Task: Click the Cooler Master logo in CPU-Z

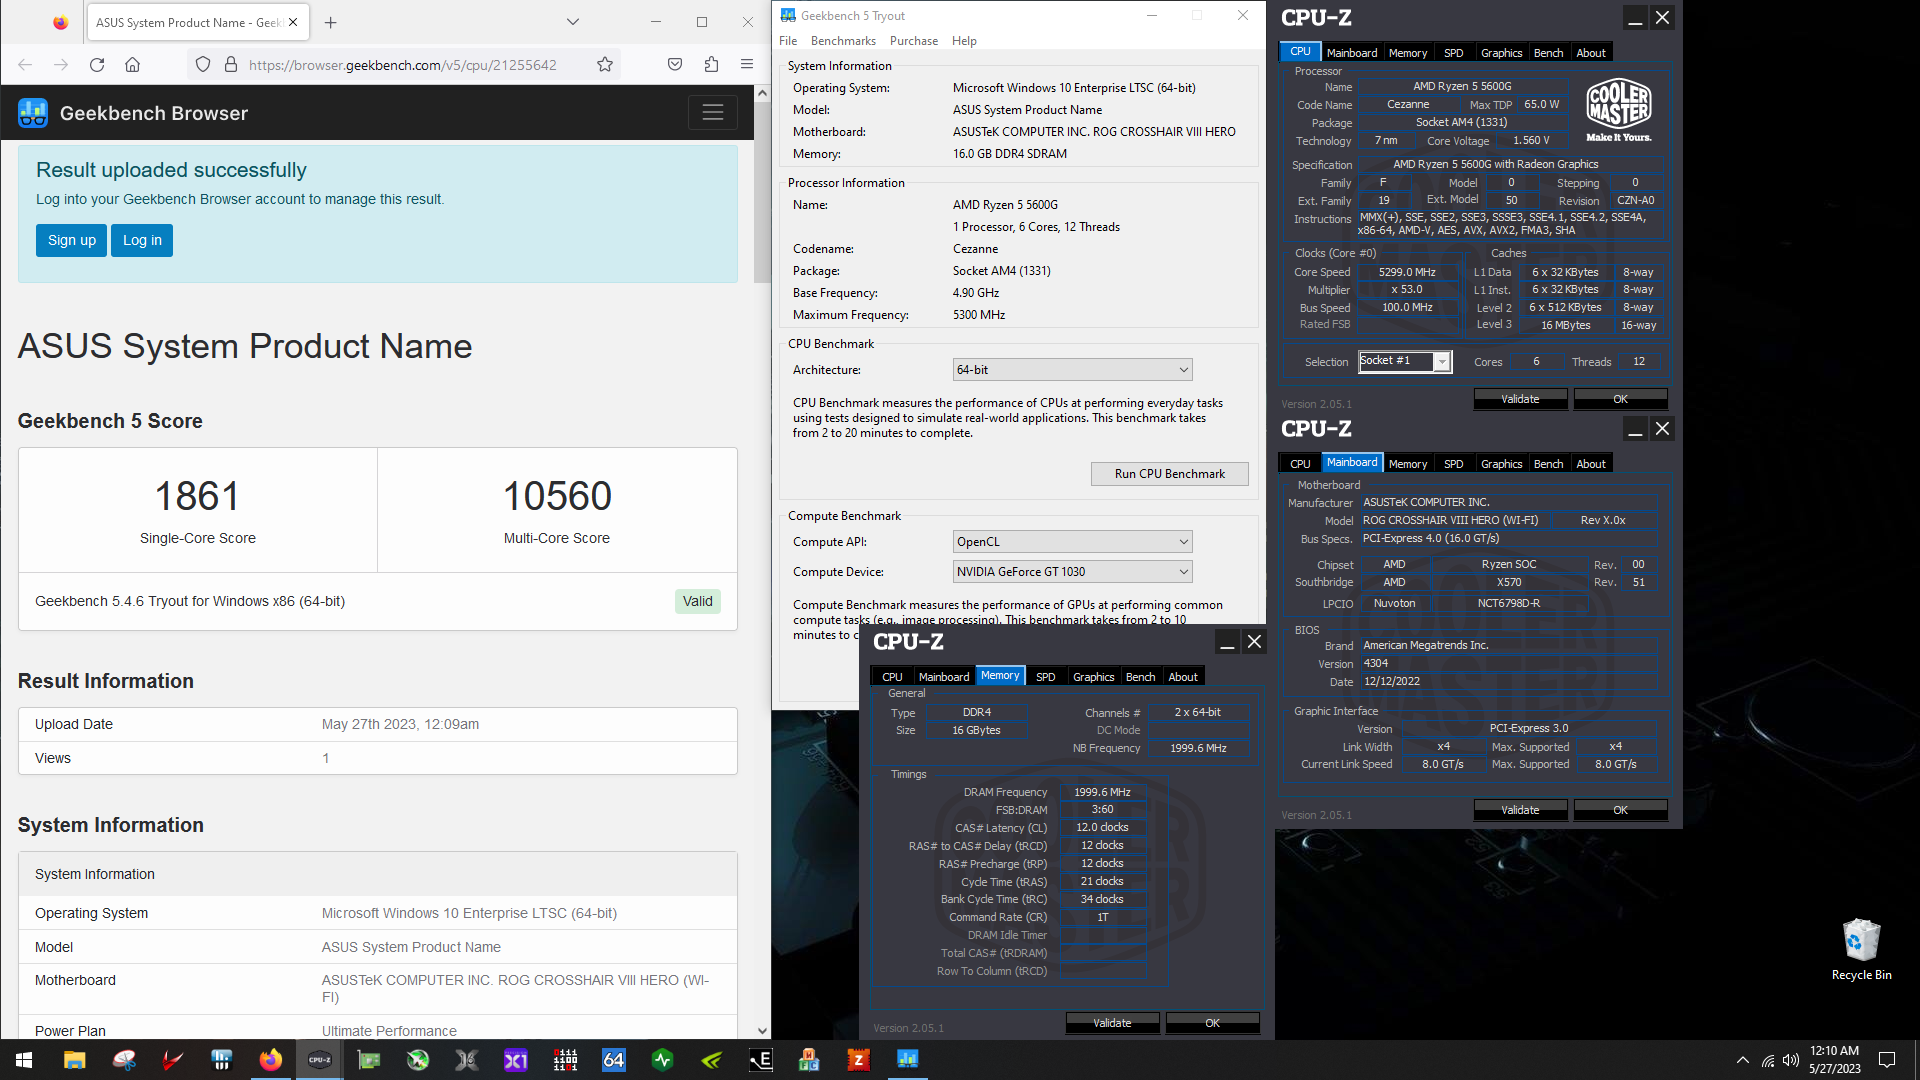Action: coord(1618,110)
